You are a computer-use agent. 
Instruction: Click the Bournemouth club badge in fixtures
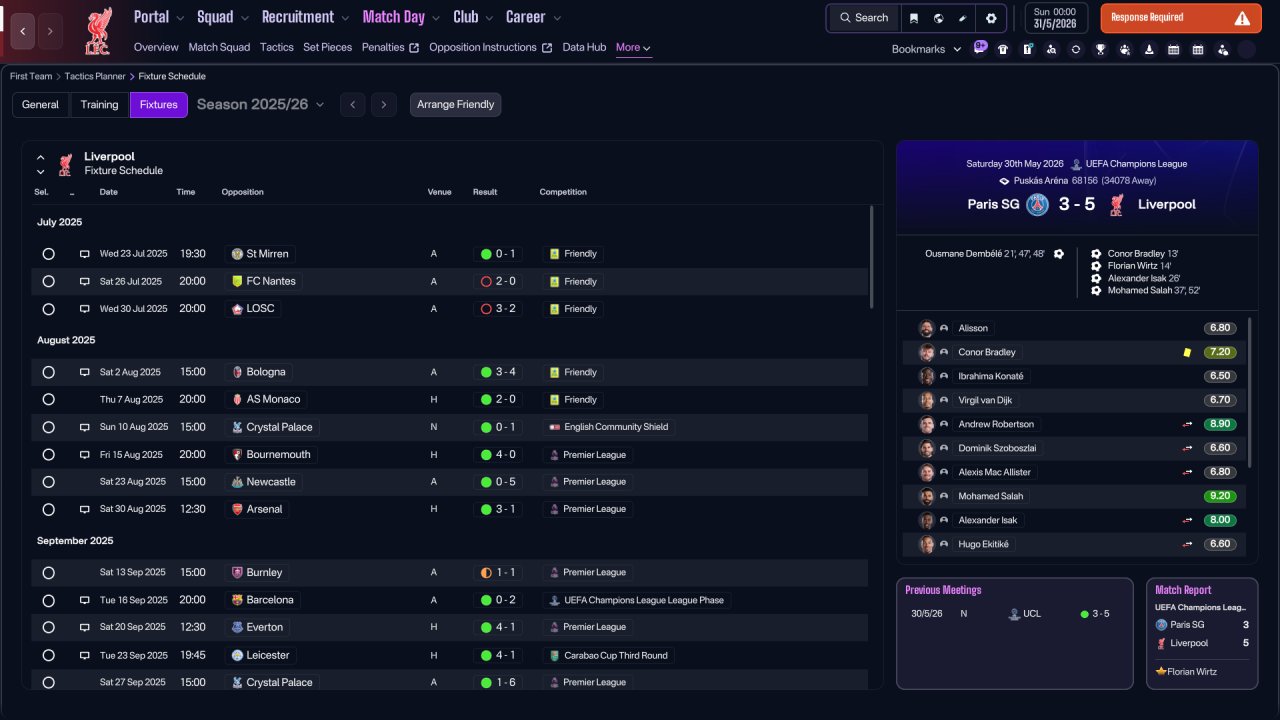coord(237,454)
